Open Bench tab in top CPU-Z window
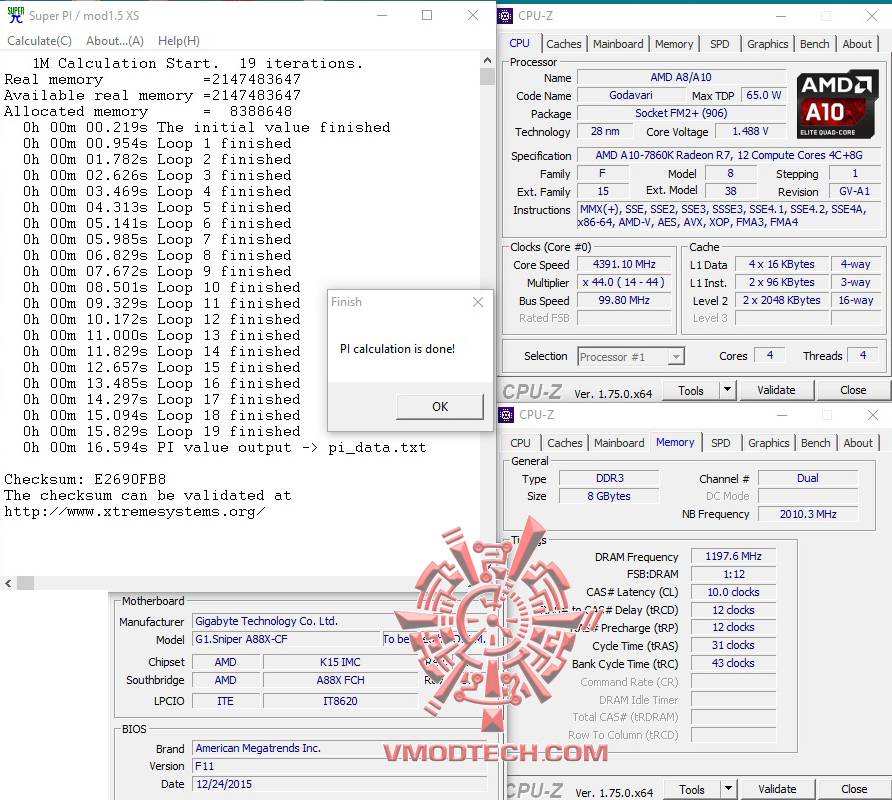Image resolution: width=892 pixels, height=800 pixels. click(814, 44)
